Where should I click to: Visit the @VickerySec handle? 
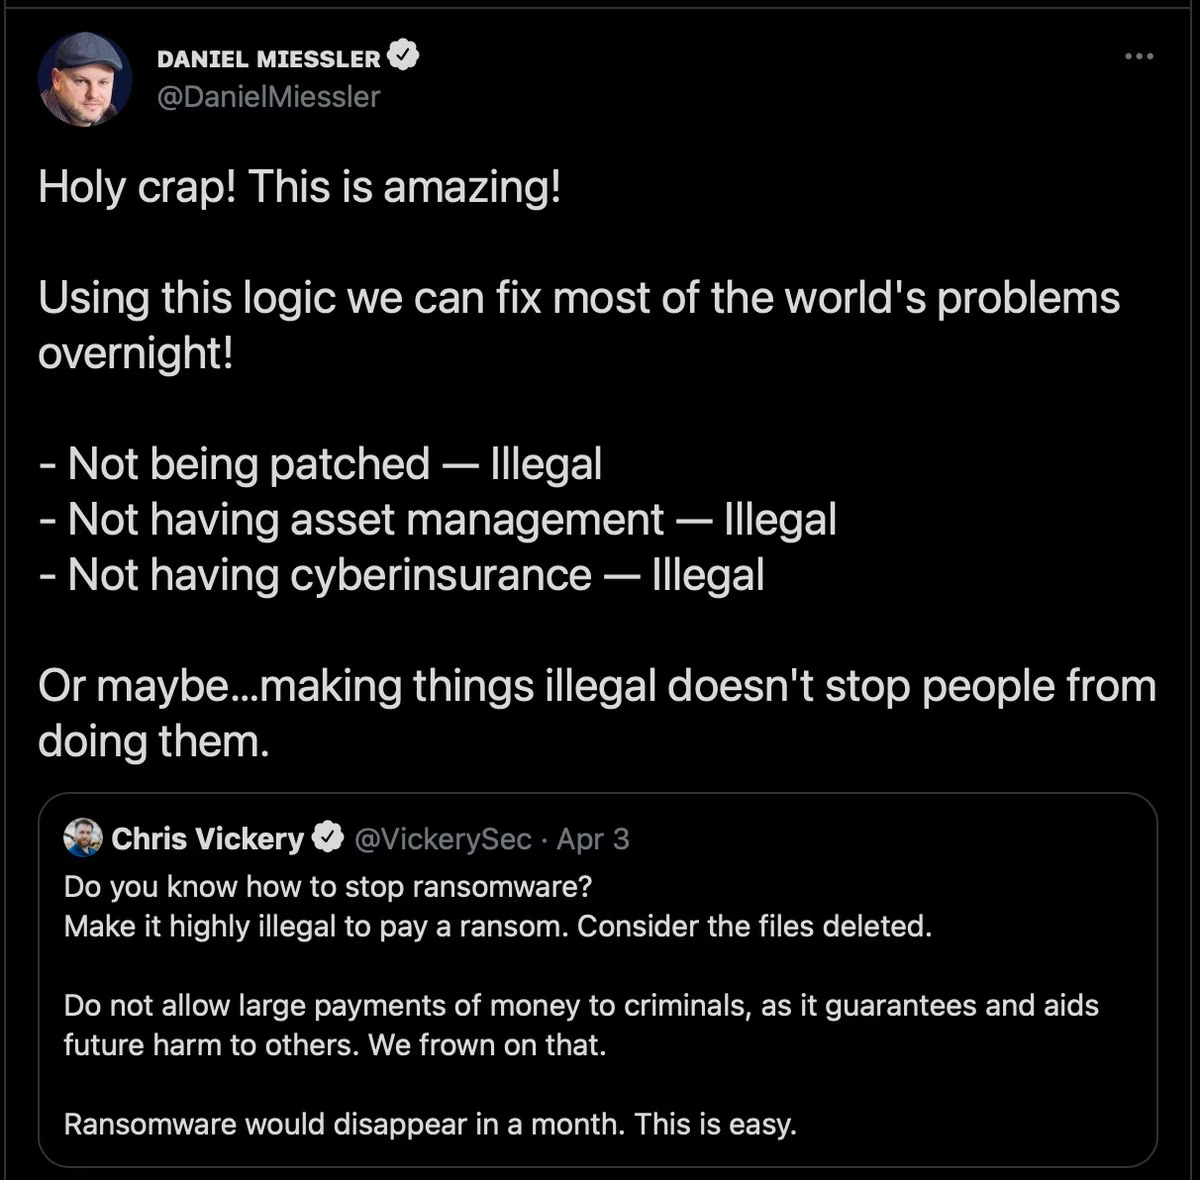point(443,839)
